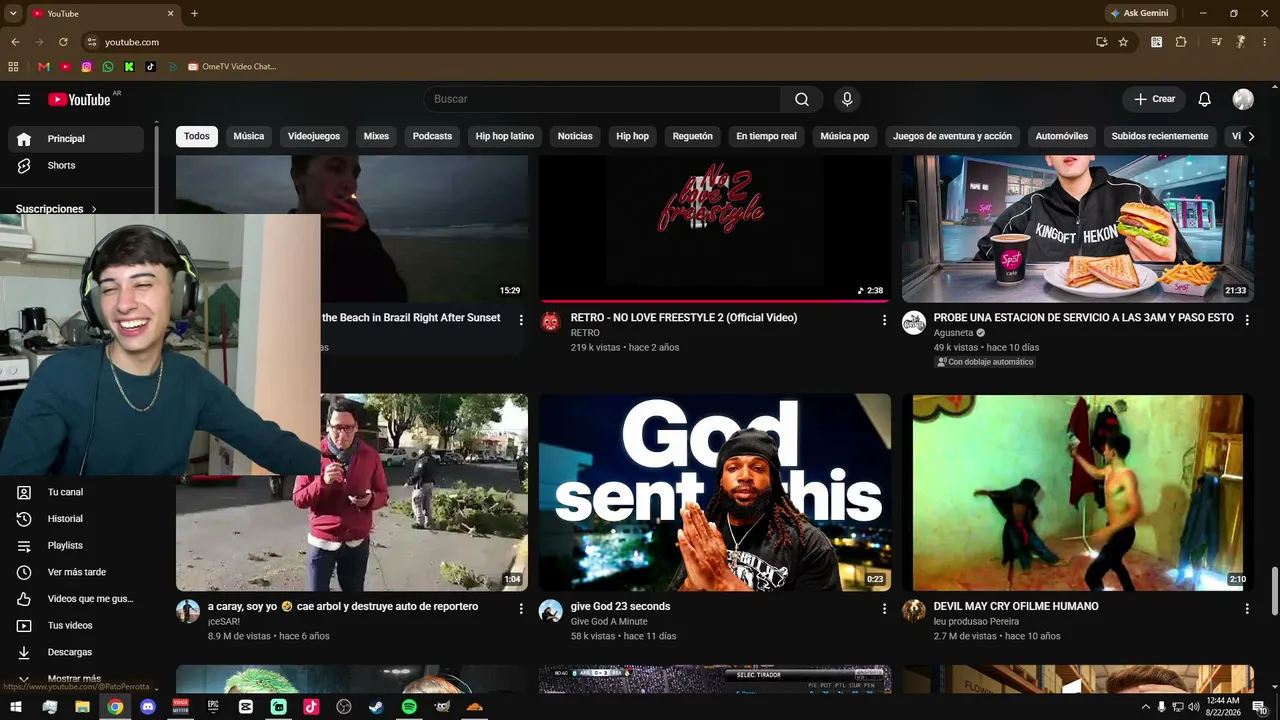Open the leu produsao Pereira channel avatar
This screenshot has width=1280, height=720.
coord(914,611)
